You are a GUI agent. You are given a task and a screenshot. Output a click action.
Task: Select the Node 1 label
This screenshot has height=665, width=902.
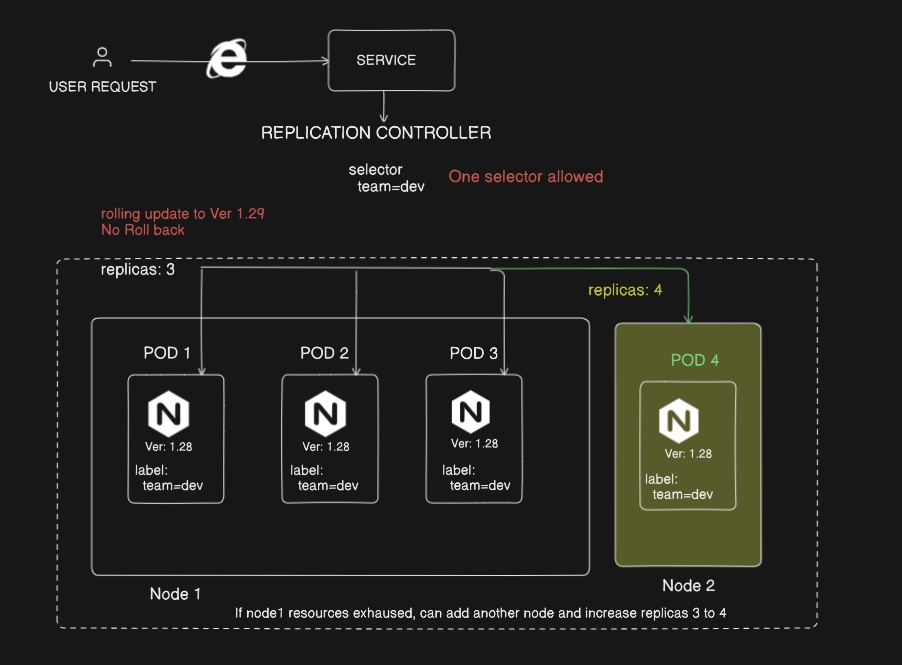point(175,594)
